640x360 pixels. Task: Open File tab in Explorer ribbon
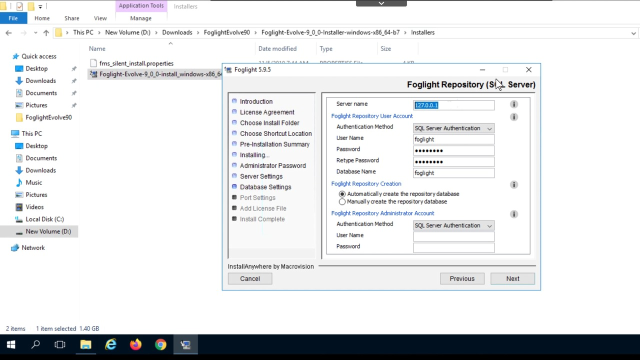(13, 18)
